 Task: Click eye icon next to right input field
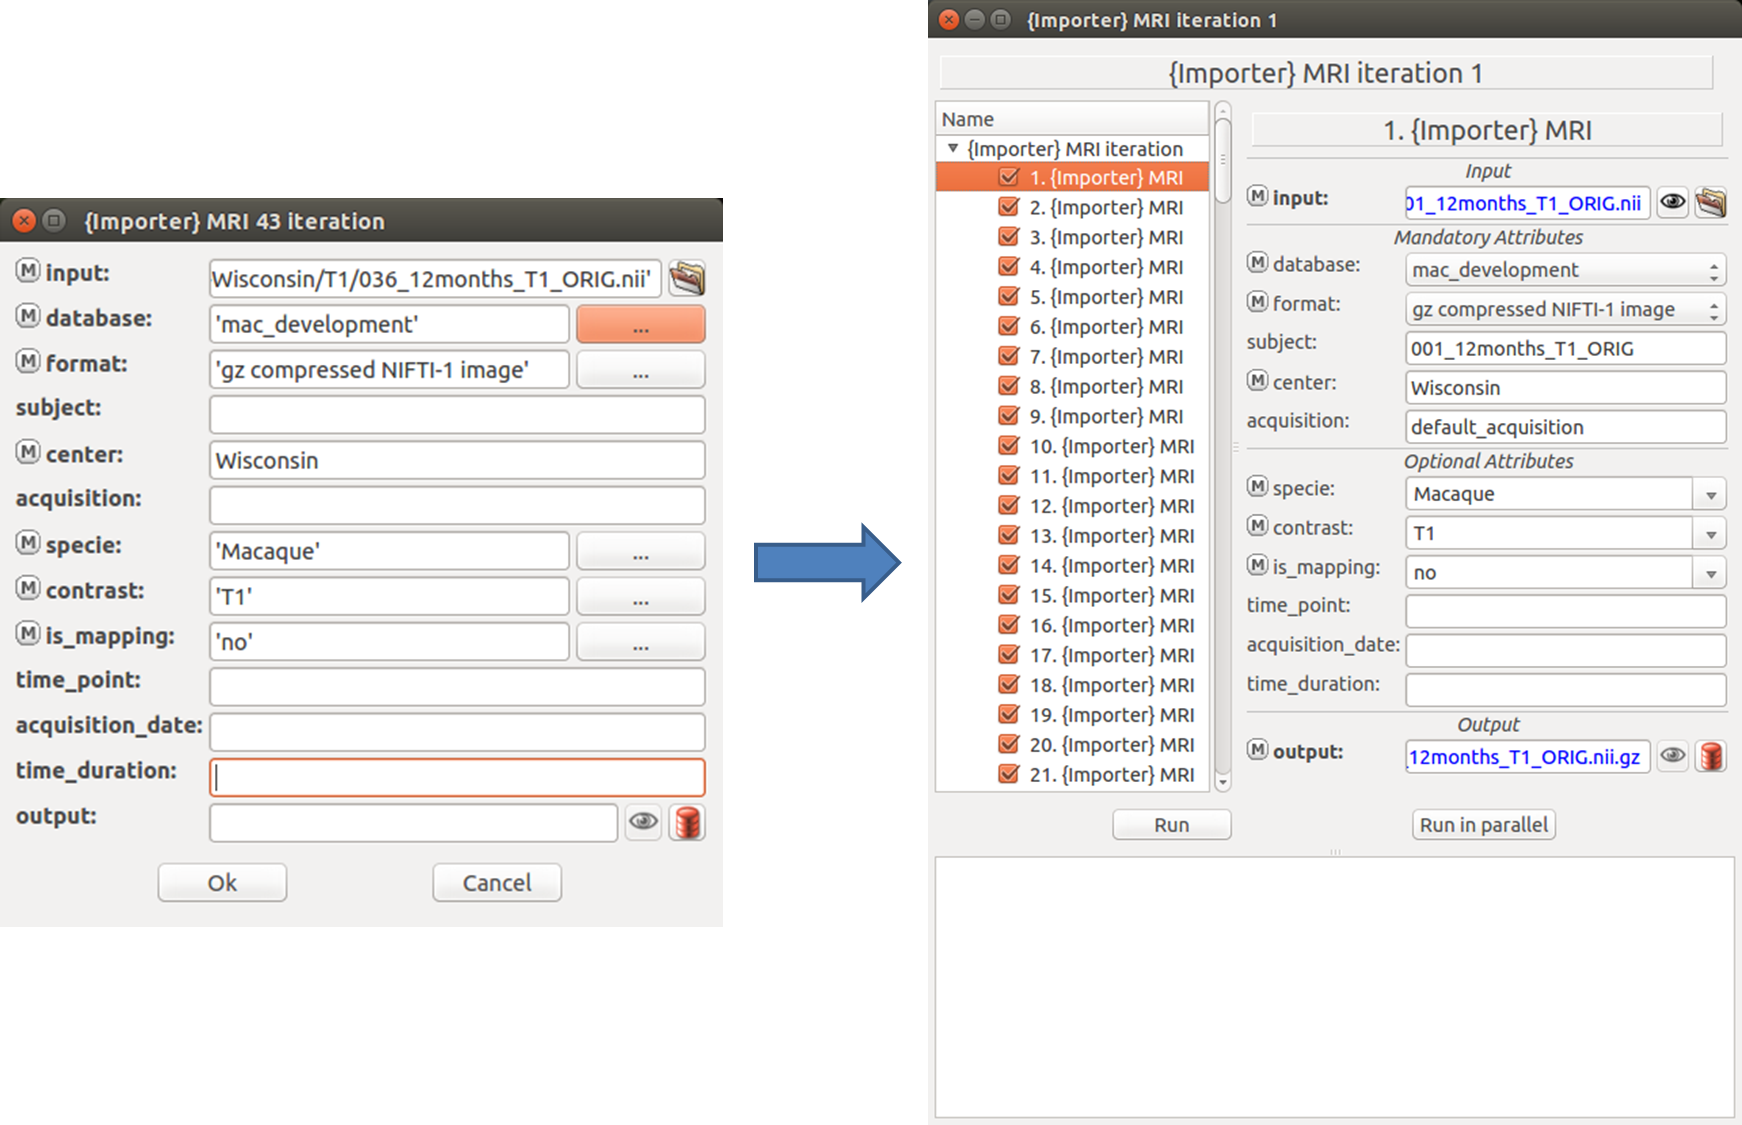1672,202
